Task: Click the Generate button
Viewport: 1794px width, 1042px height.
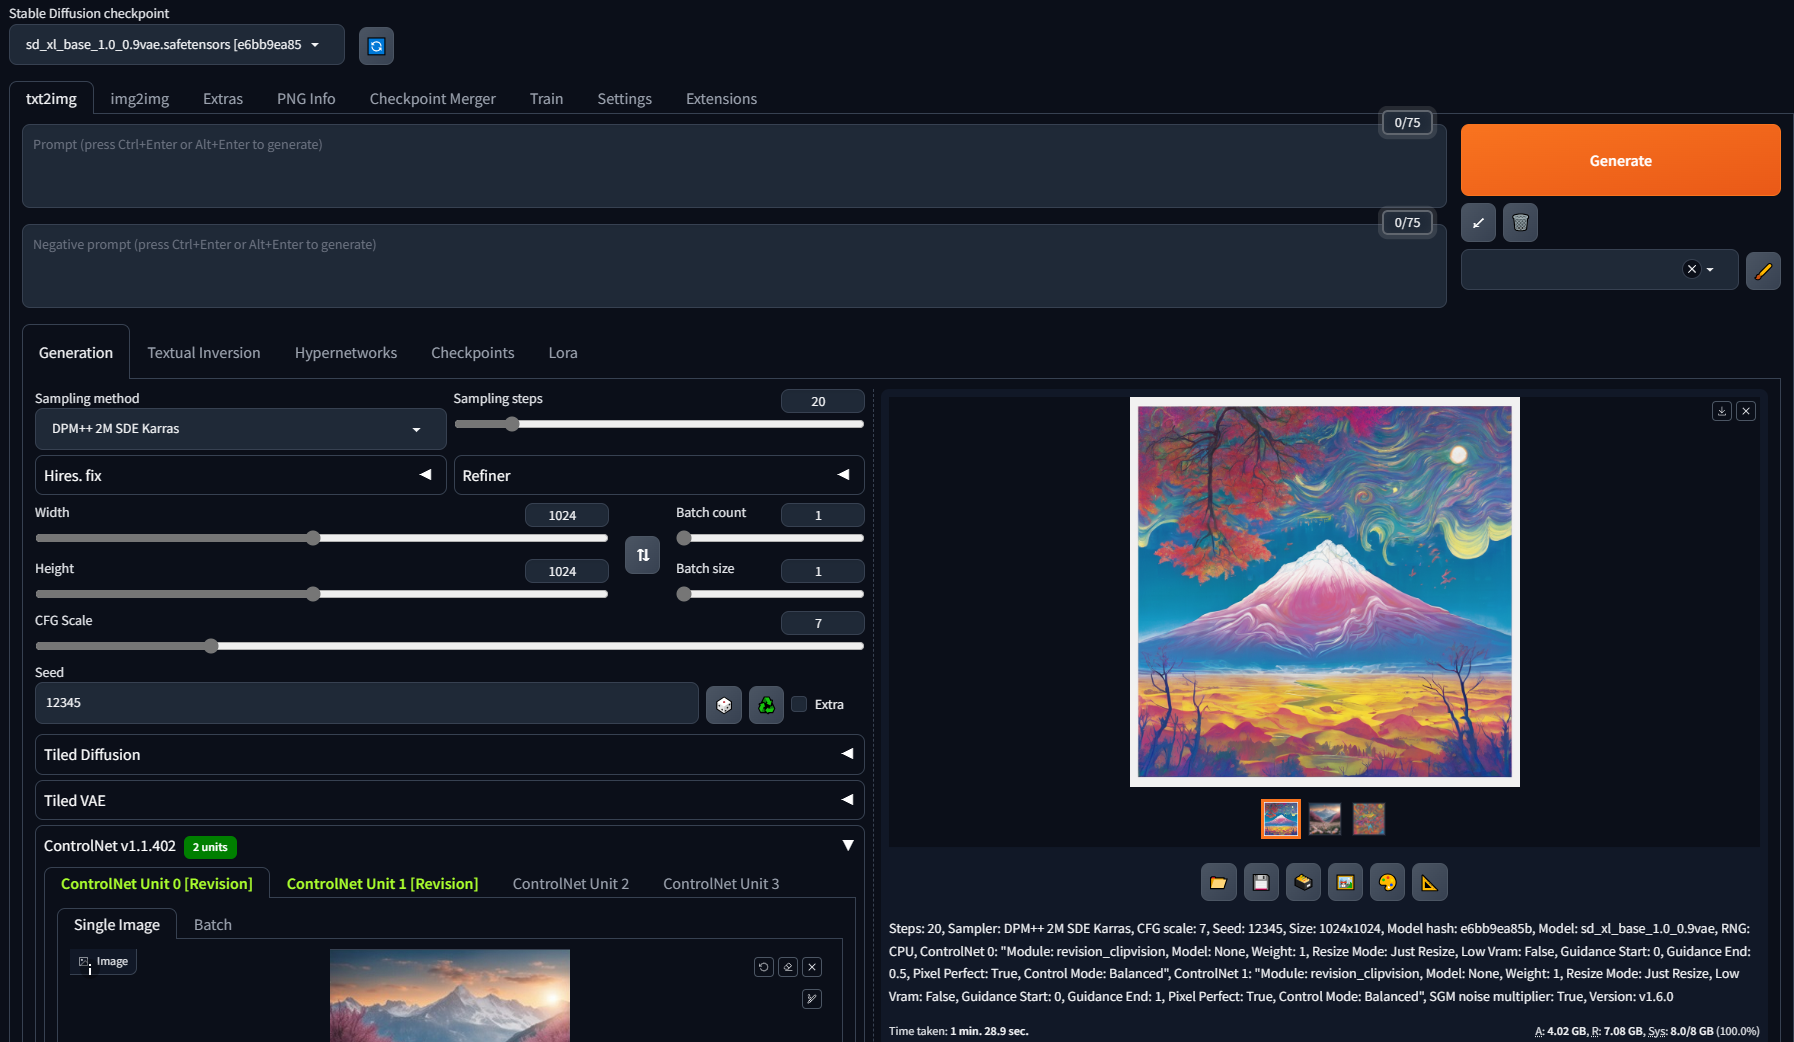Action: [x=1620, y=160]
